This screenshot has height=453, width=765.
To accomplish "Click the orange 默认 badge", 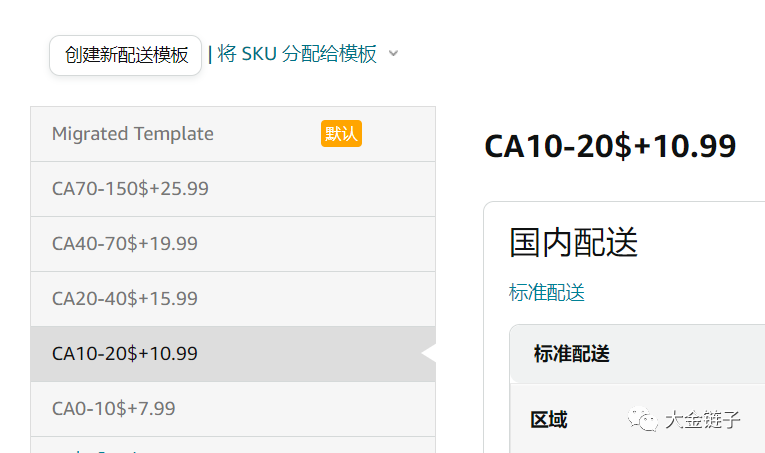I will point(341,134).
